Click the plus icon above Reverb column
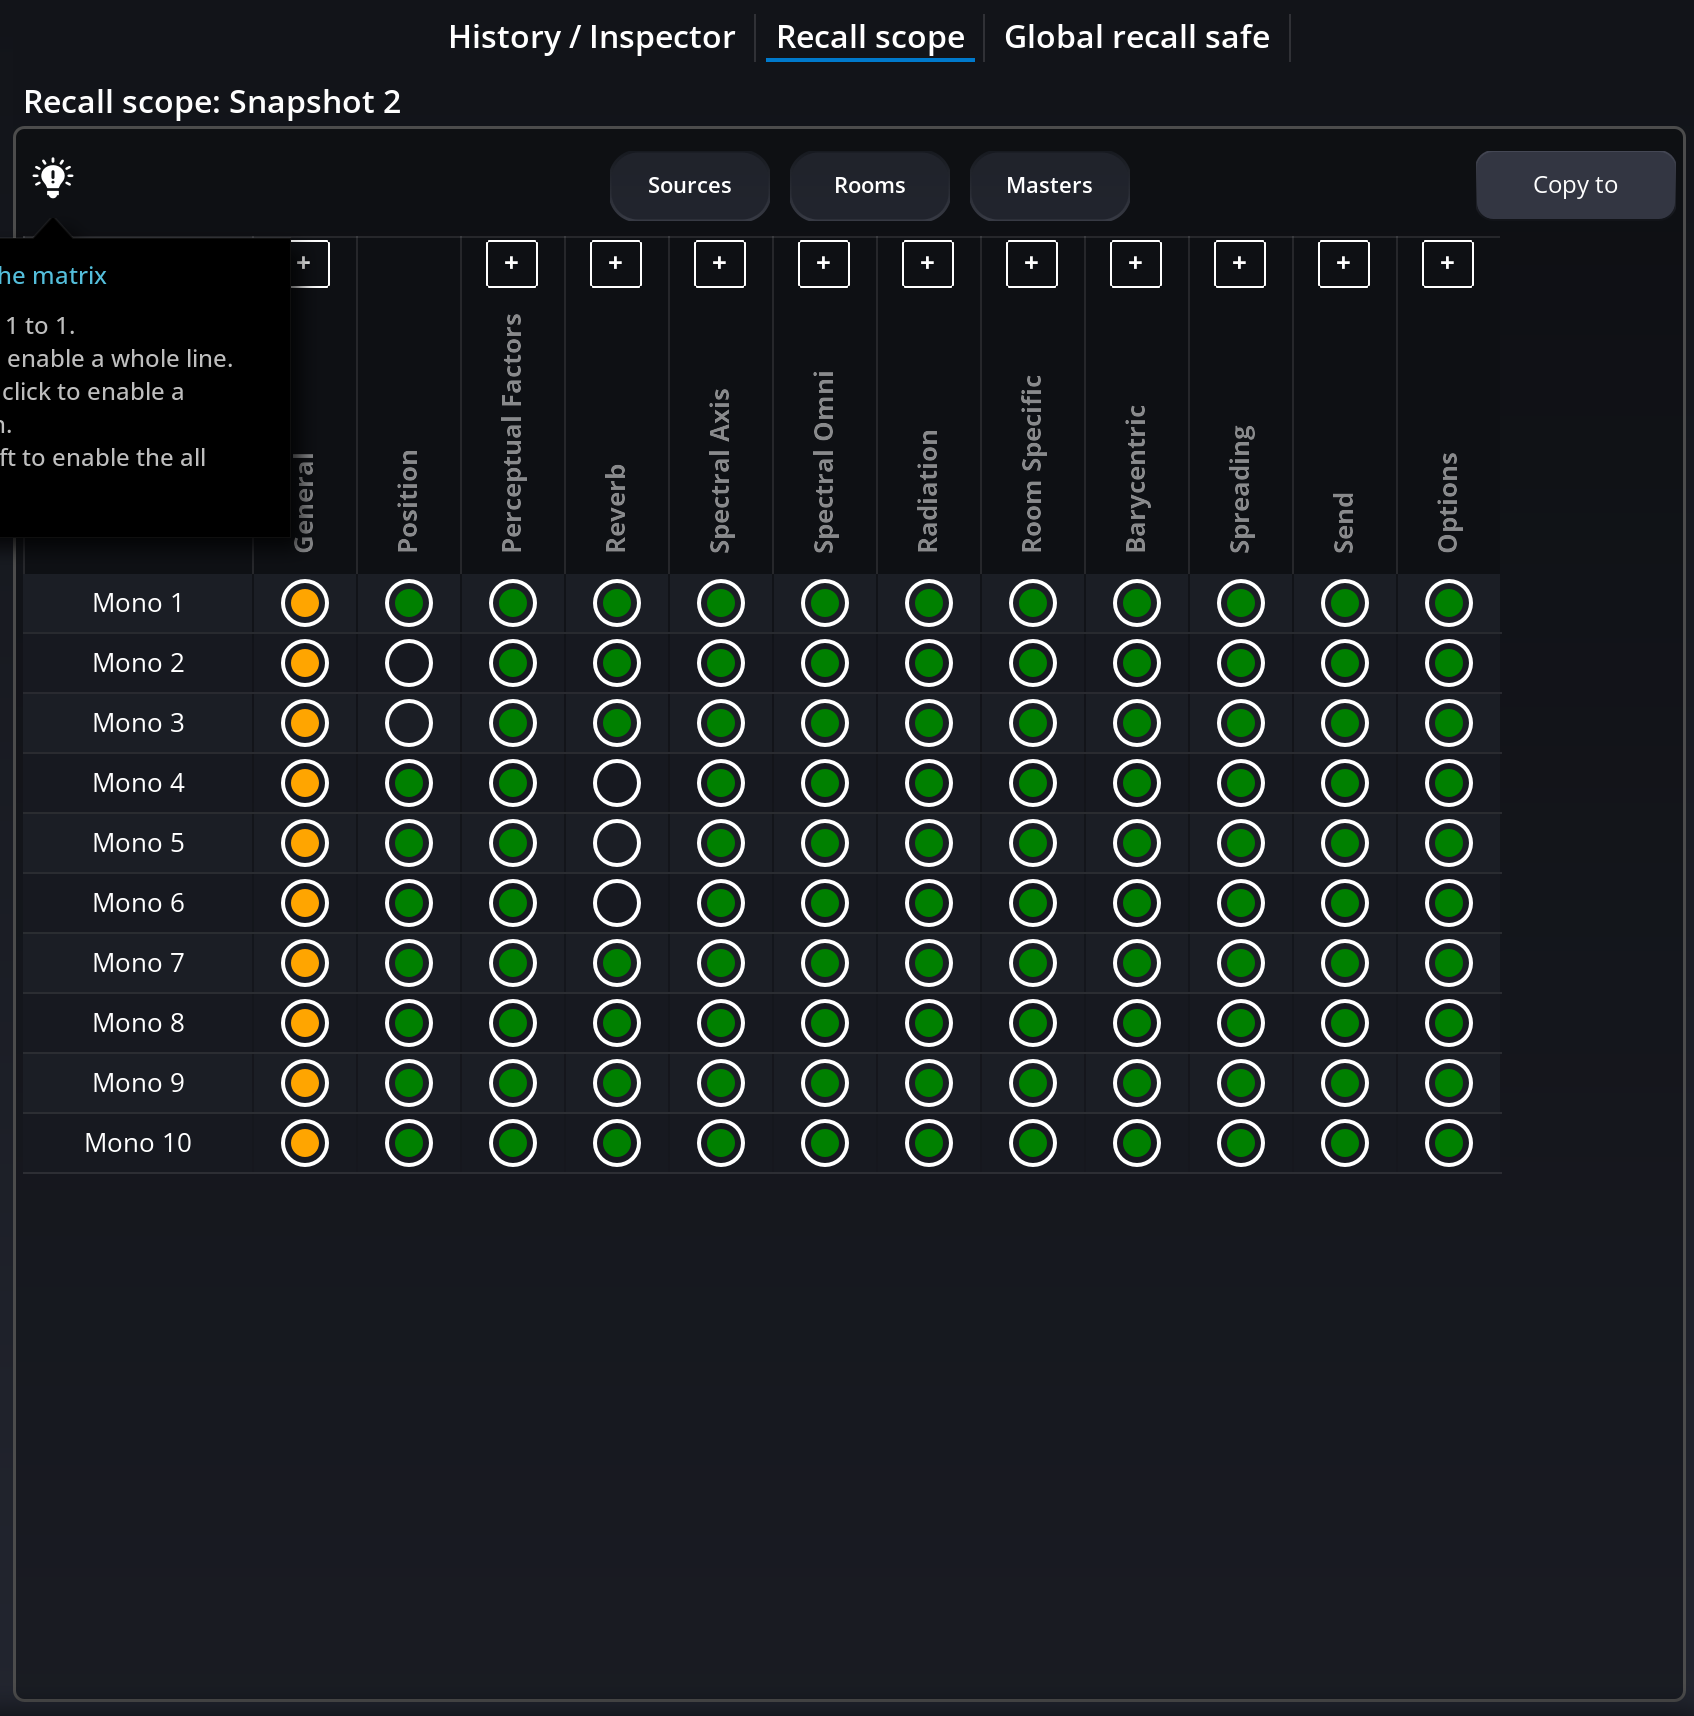This screenshot has height=1716, width=1694. pos(616,263)
